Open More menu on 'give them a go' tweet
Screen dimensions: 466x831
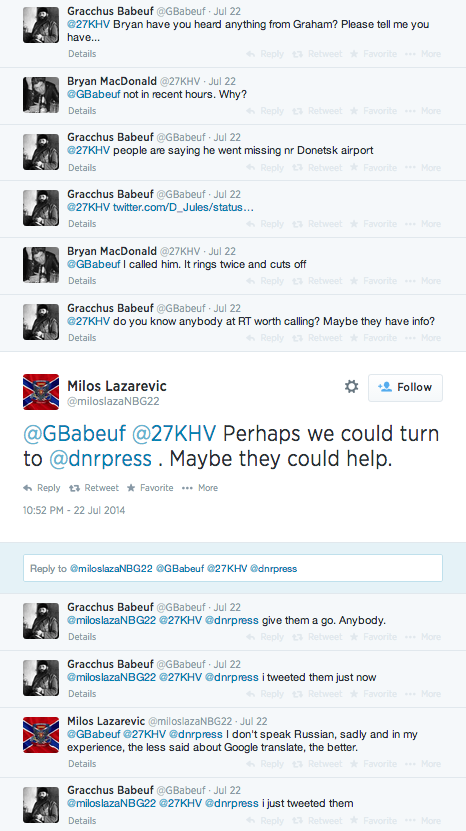pos(423,636)
